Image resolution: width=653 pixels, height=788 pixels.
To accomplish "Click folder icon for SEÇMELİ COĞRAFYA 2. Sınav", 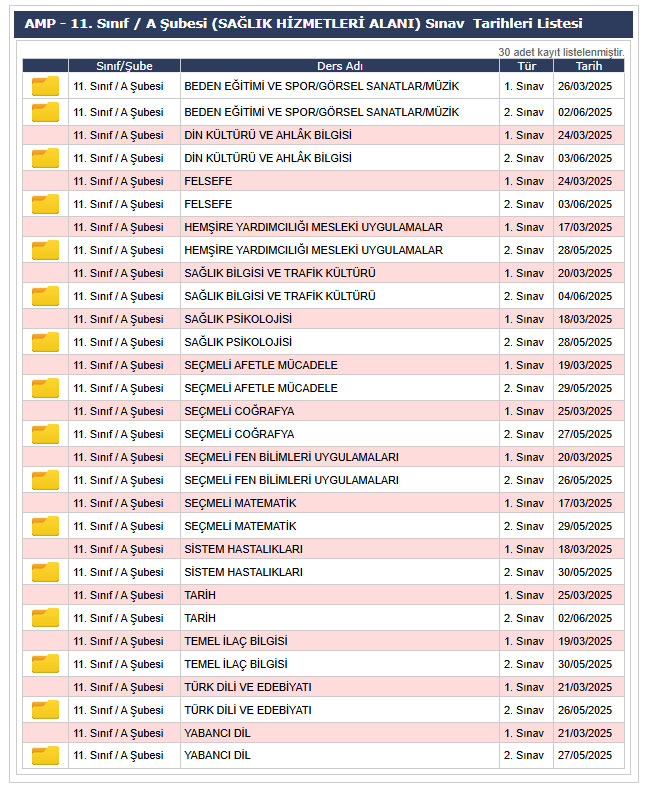I will pyautogui.click(x=45, y=434).
